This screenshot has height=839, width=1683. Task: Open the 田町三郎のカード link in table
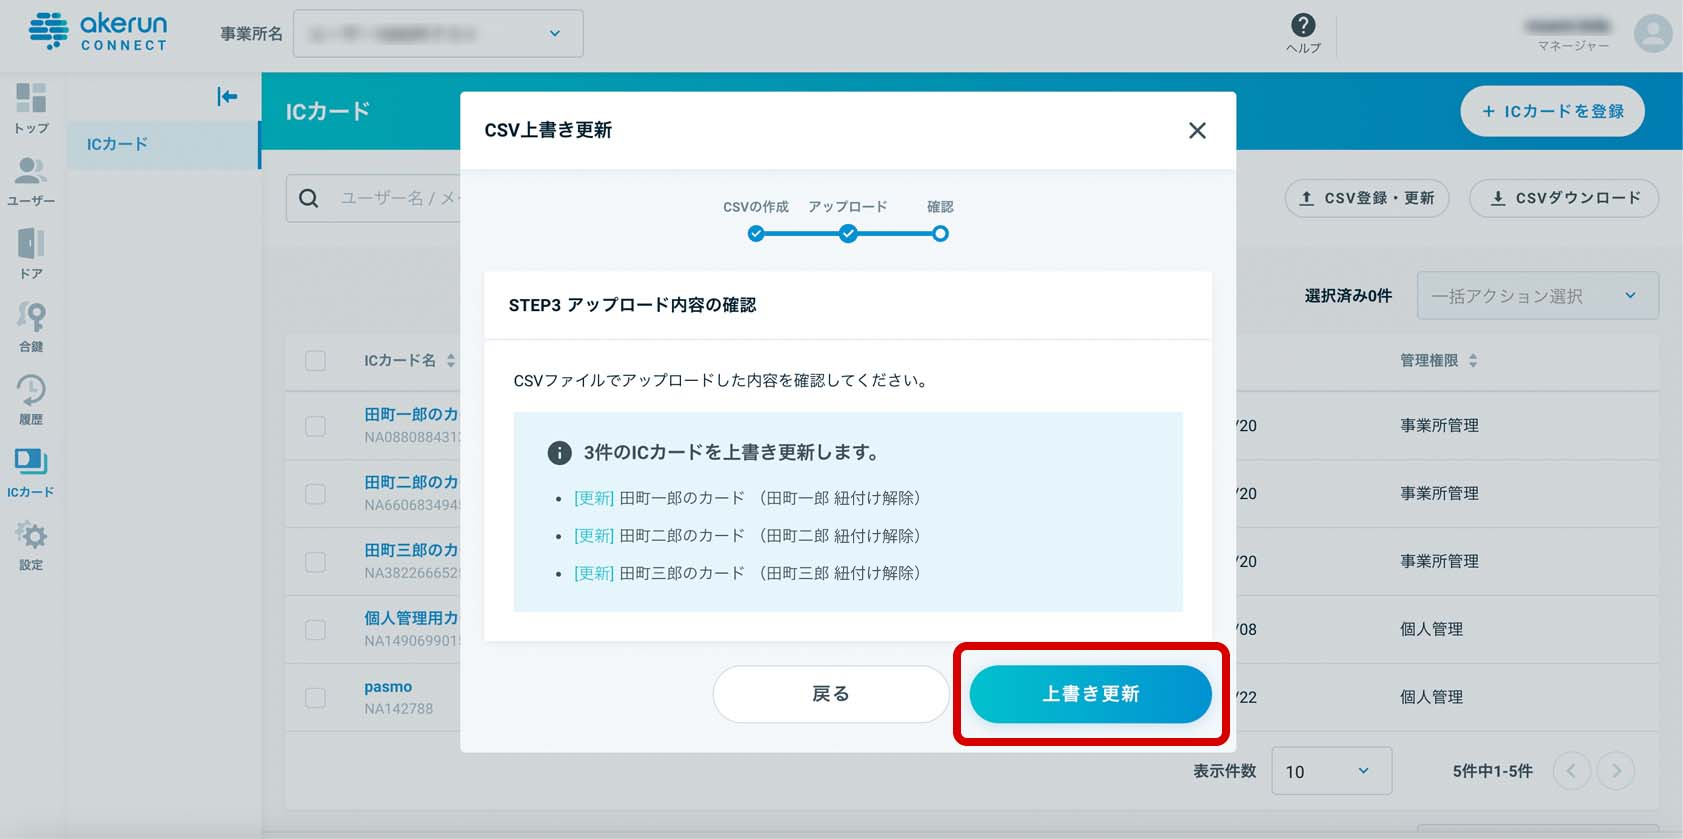[x=411, y=550]
